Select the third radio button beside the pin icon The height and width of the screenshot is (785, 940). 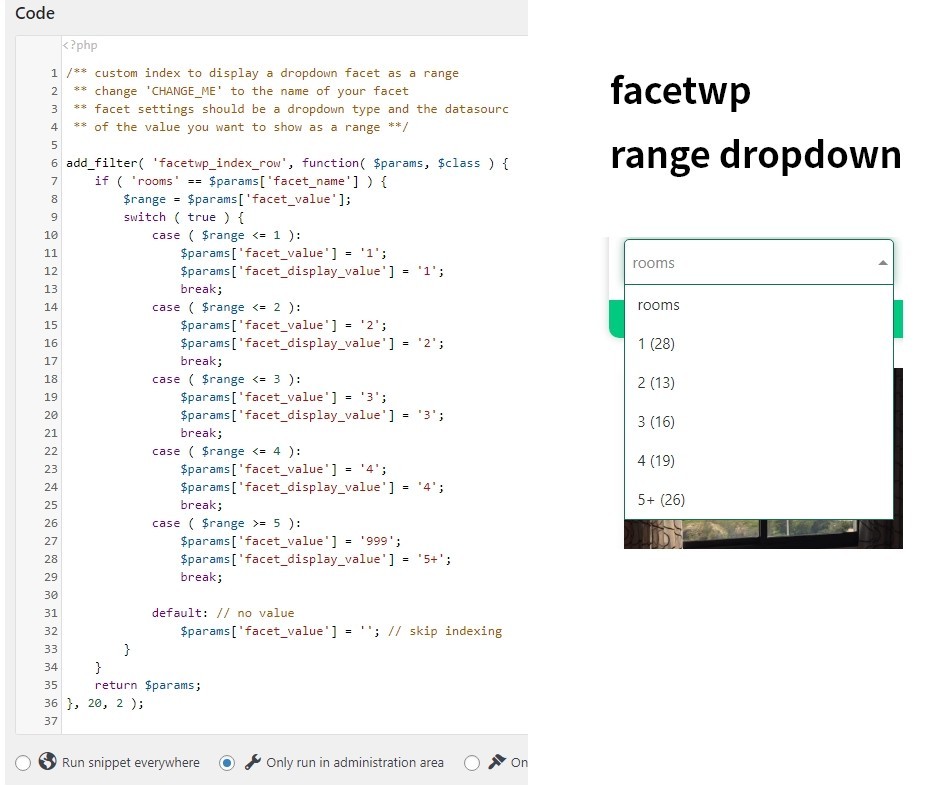pos(472,763)
